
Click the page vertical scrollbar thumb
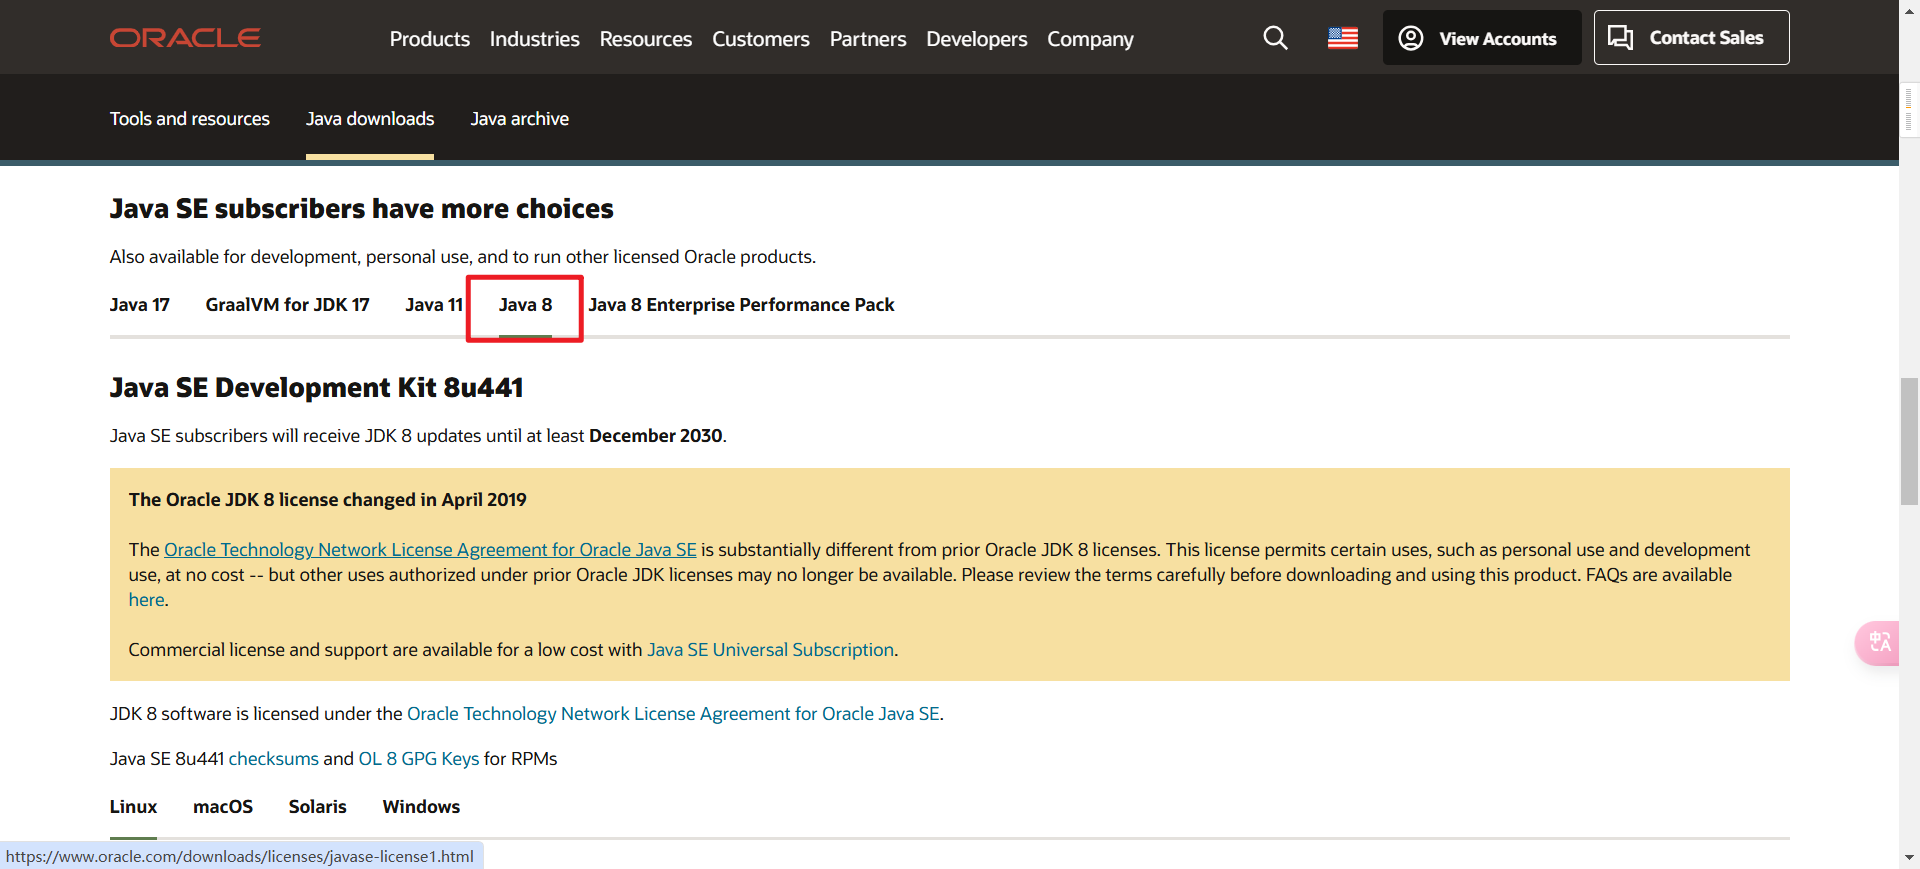(1909, 440)
